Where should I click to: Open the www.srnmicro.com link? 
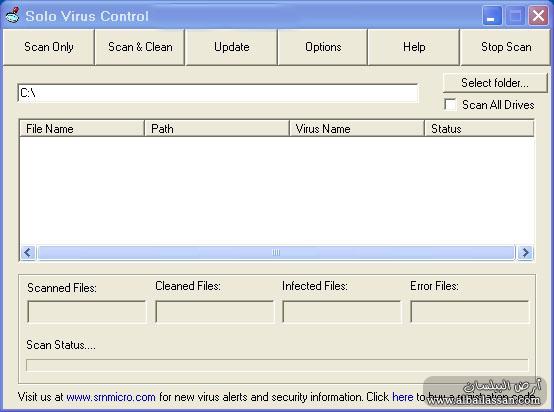pyautogui.click(x=111, y=397)
